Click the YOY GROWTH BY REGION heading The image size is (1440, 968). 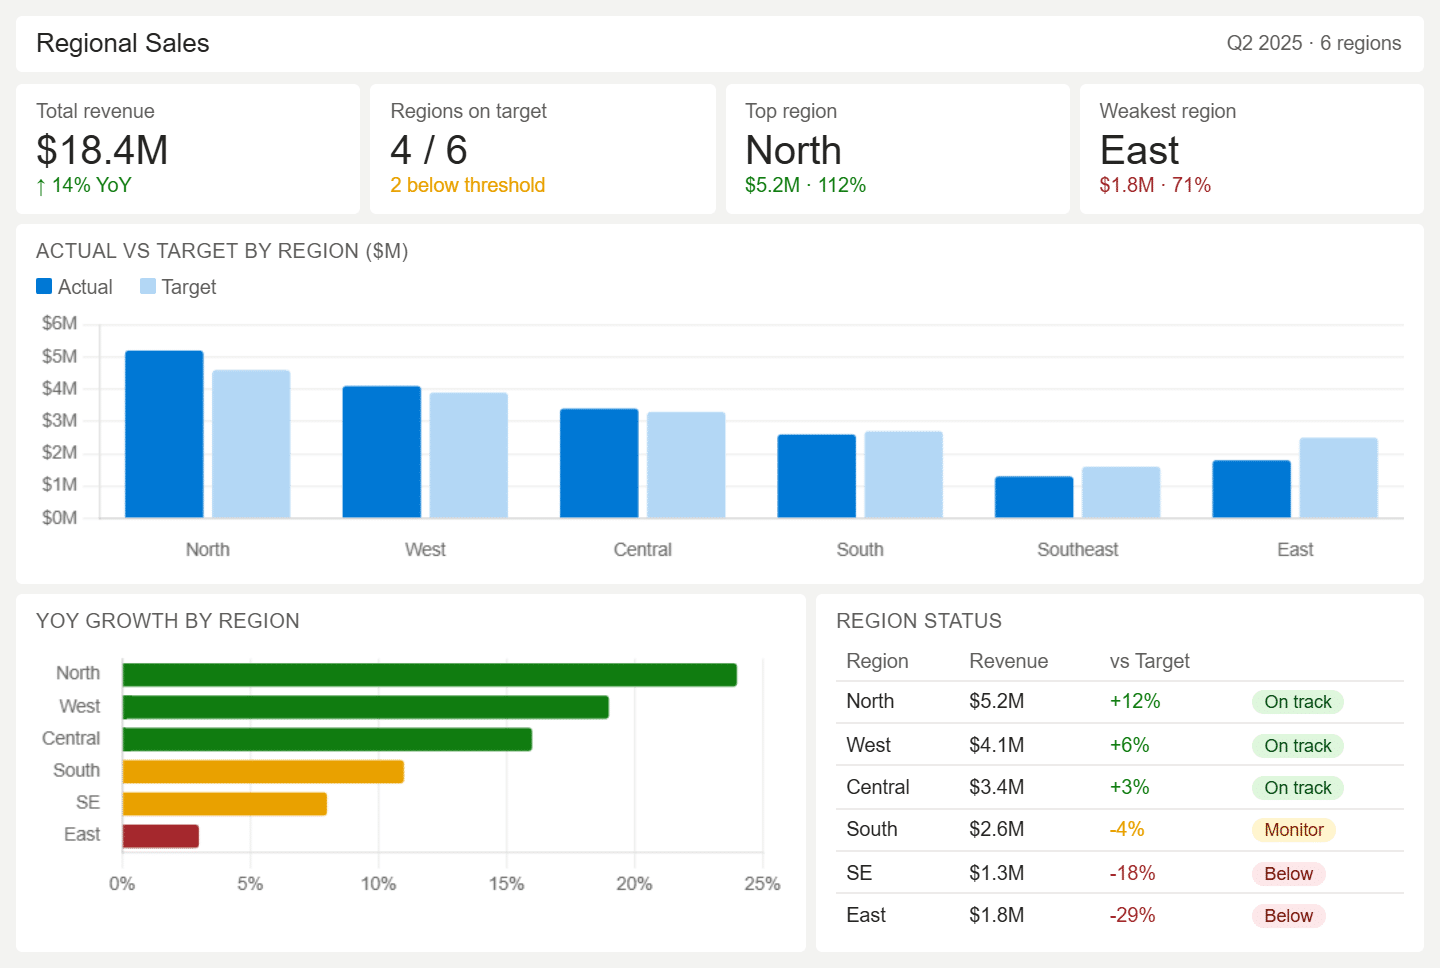click(x=168, y=621)
